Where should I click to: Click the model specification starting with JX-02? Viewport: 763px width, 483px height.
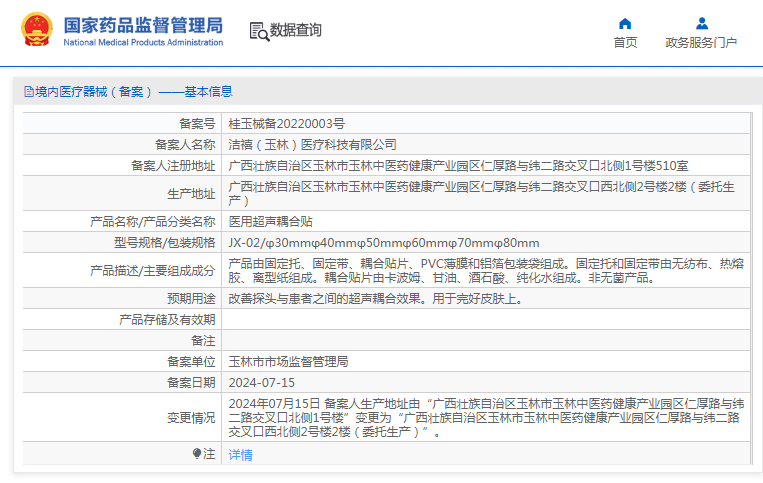[x=383, y=242]
